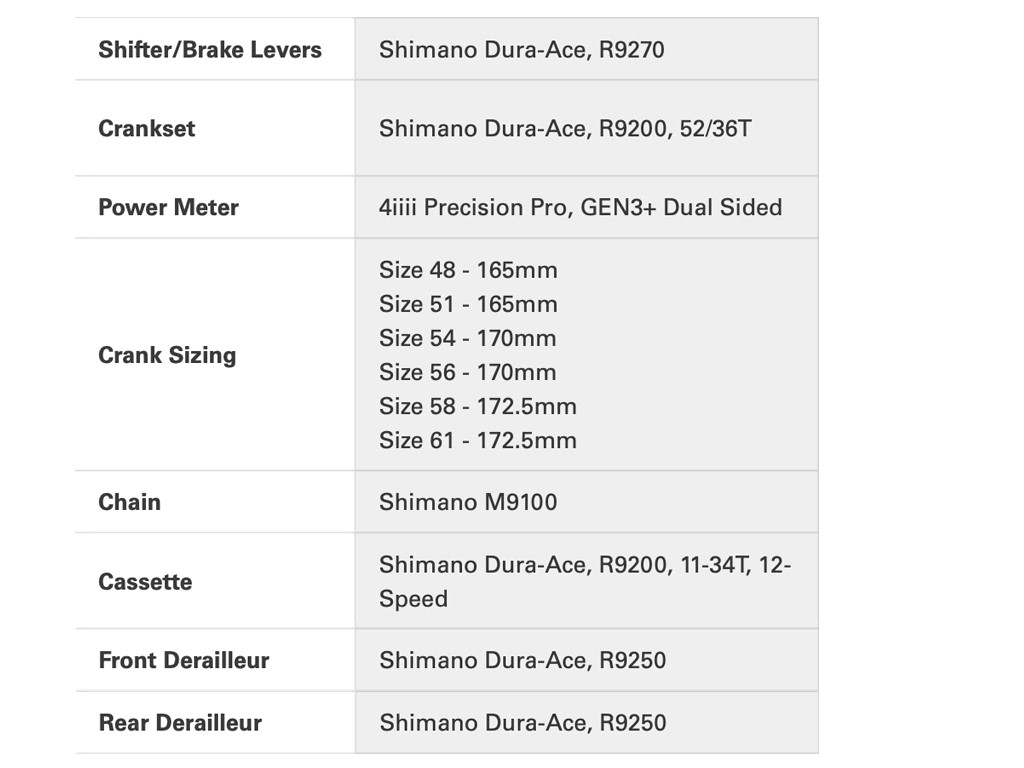Screen dimensions: 1024x768
Task: Click the Size 61 - 172.5mm line
Action: [477, 440]
